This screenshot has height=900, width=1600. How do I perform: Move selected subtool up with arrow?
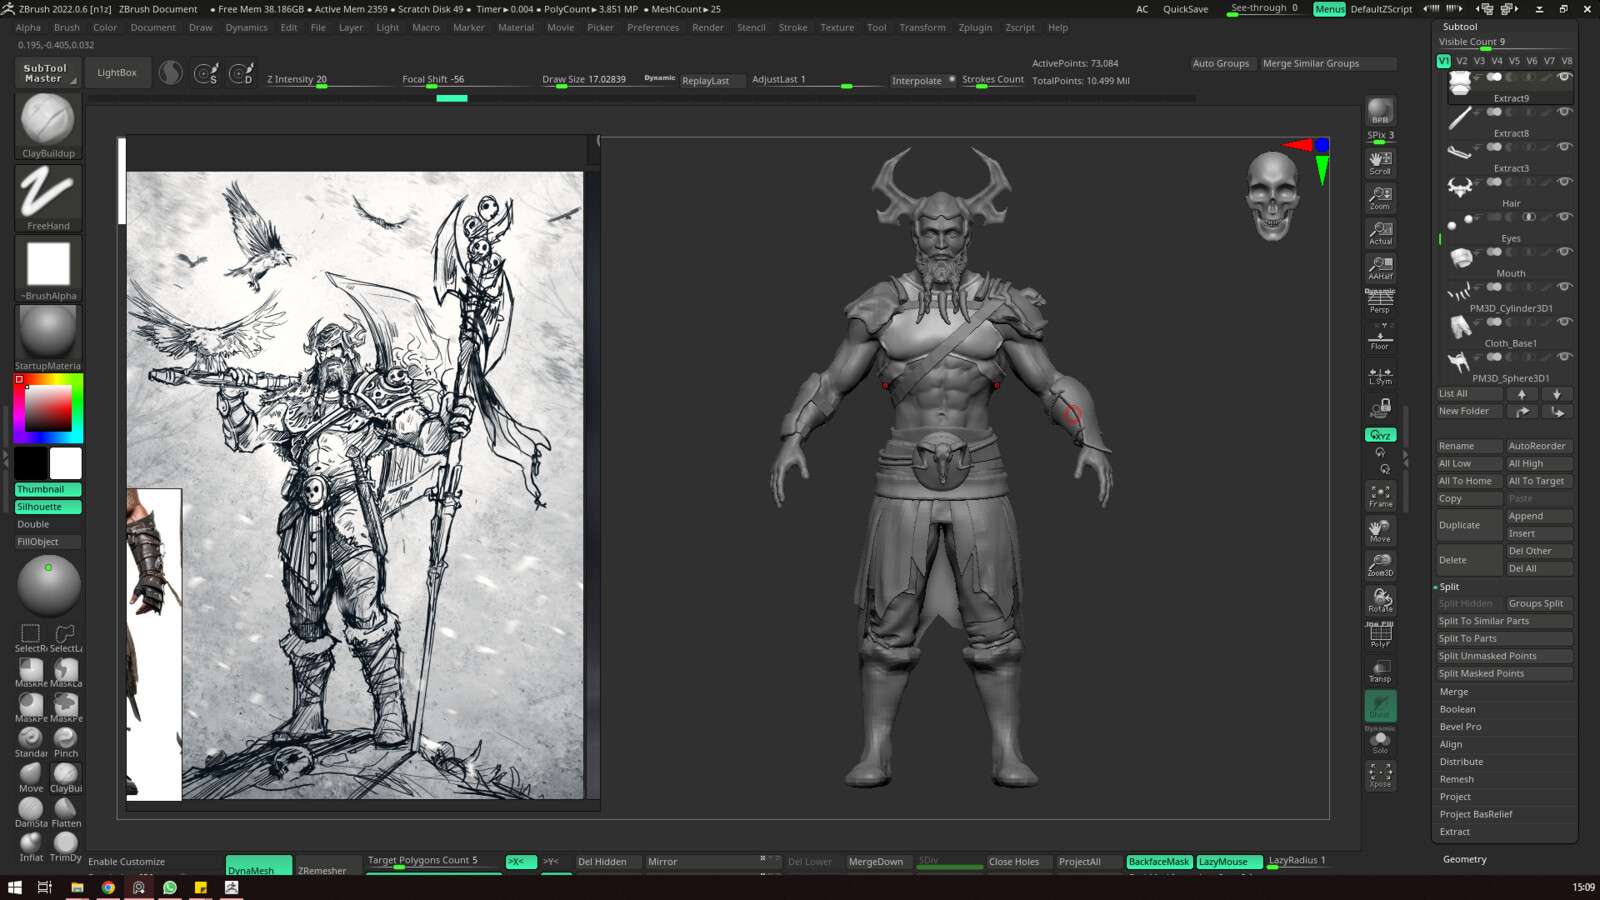1522,394
